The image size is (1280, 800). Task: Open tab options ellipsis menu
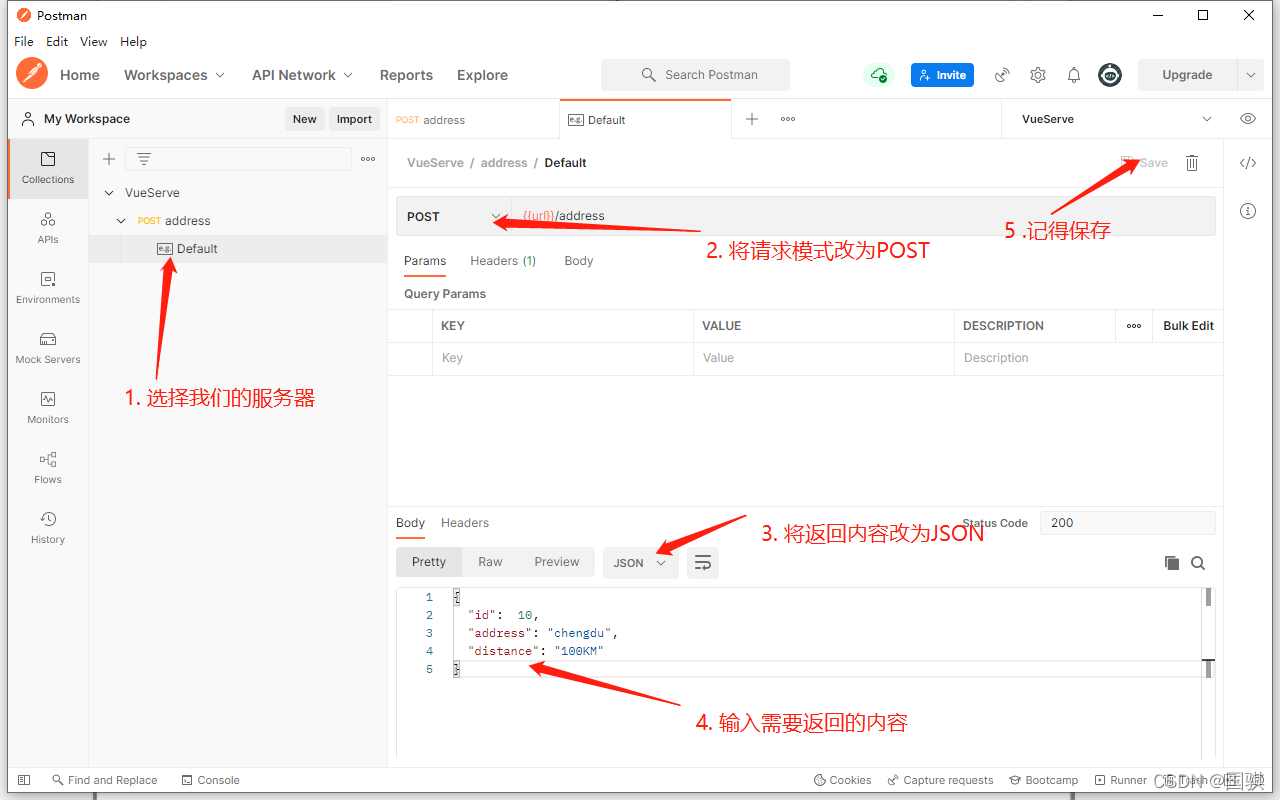pos(788,119)
